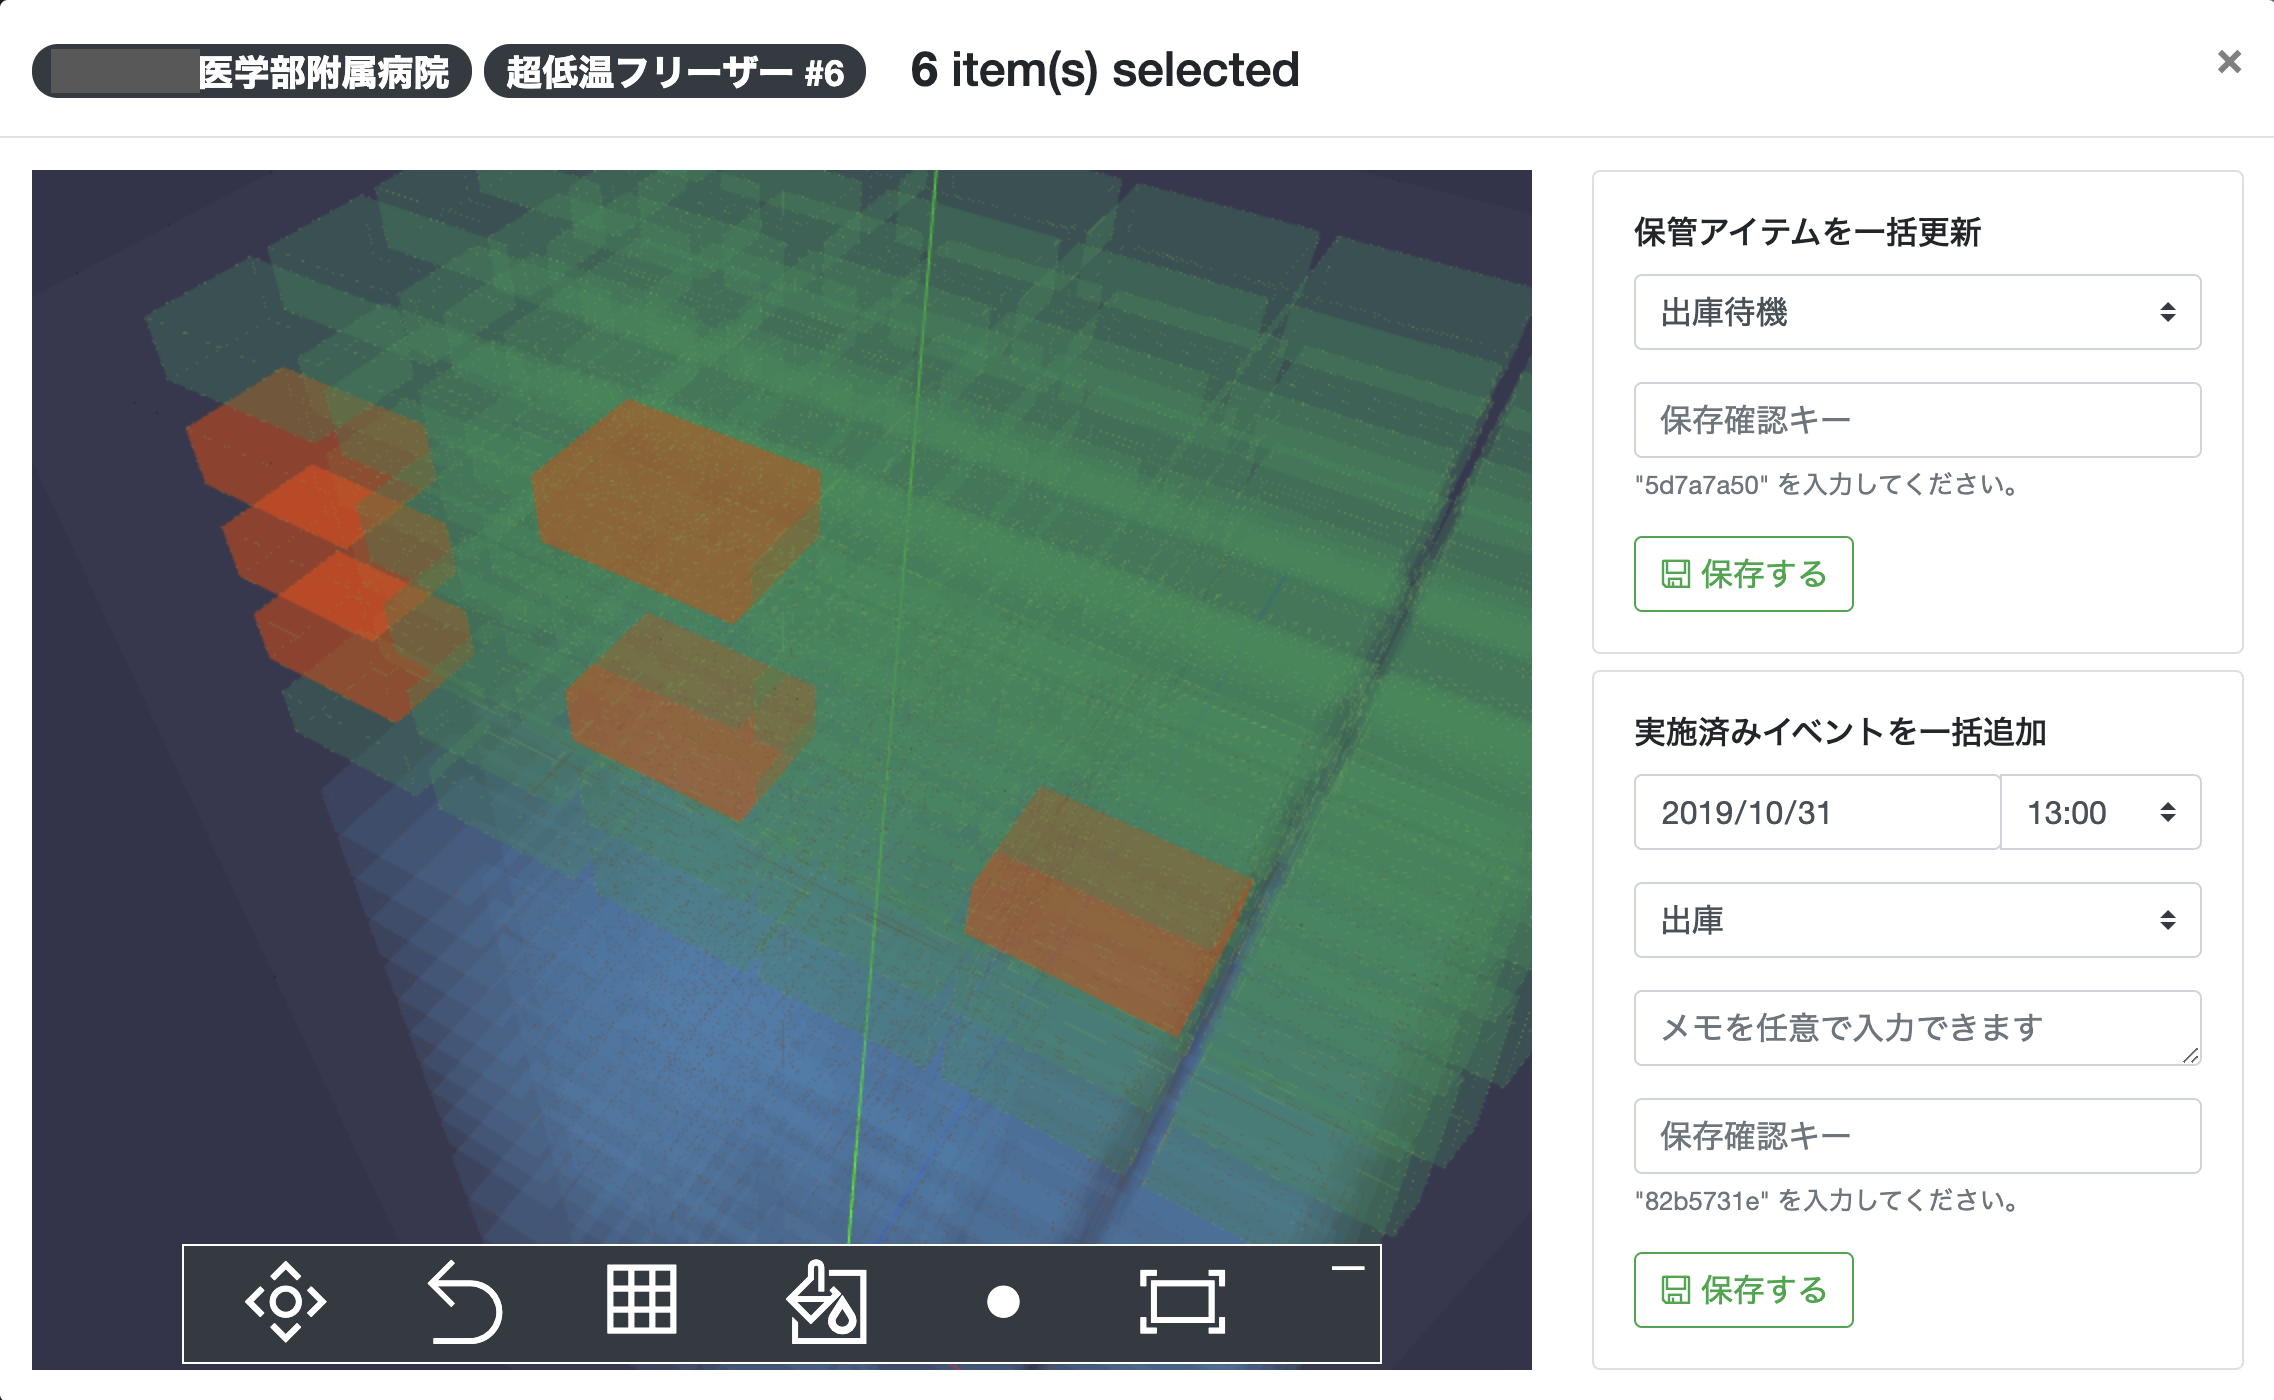Image resolution: width=2274 pixels, height=1400 pixels.
Task: Select the orange box at lower right of viewer
Action: pyautogui.click(x=1108, y=910)
